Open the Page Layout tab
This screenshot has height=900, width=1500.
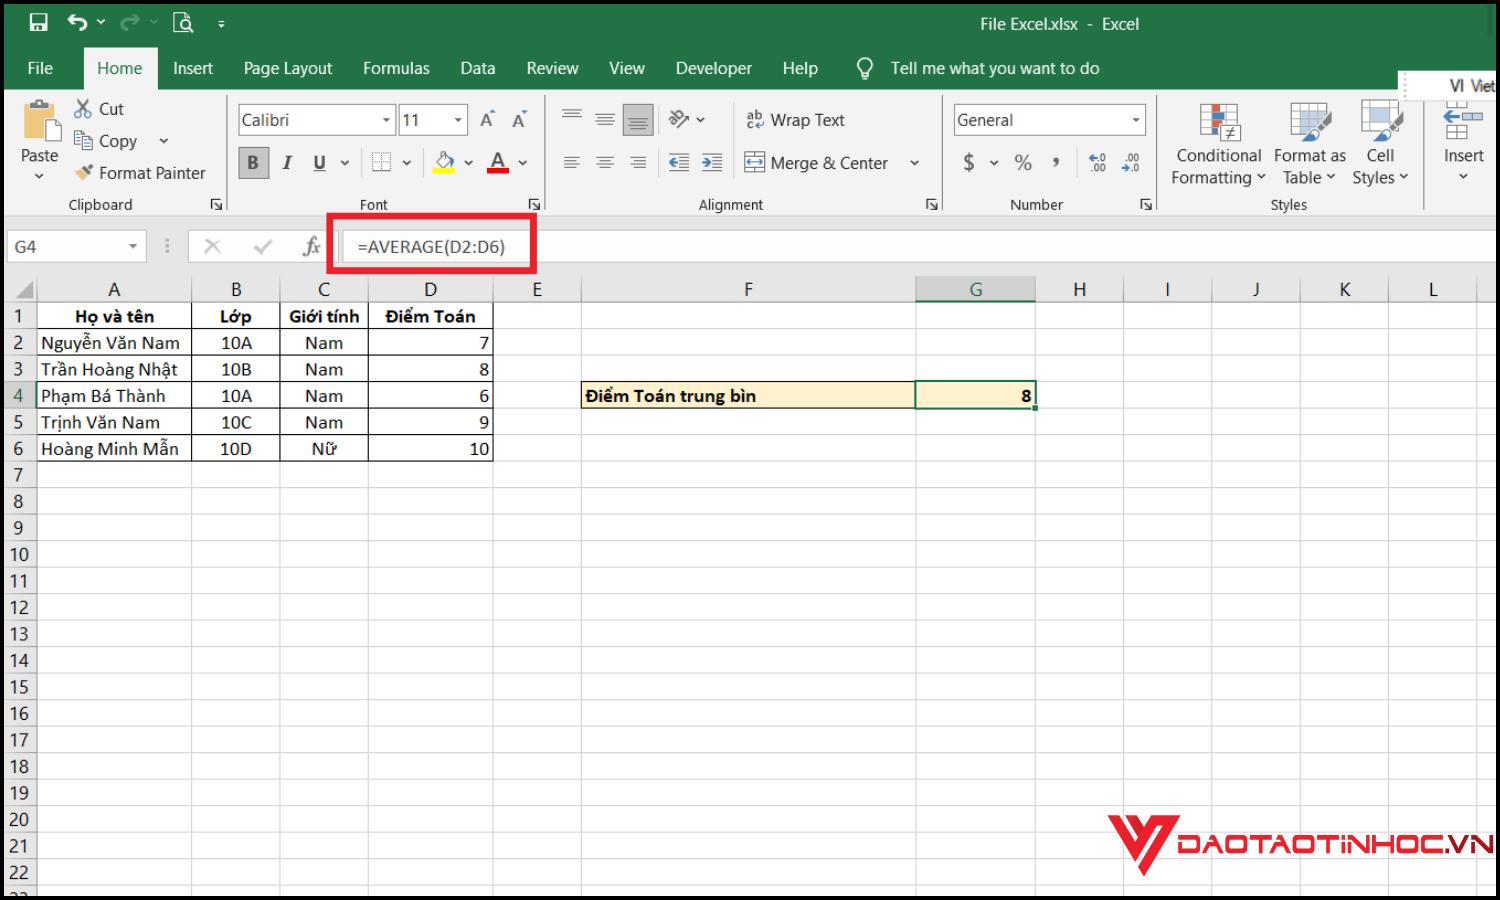tap(287, 68)
